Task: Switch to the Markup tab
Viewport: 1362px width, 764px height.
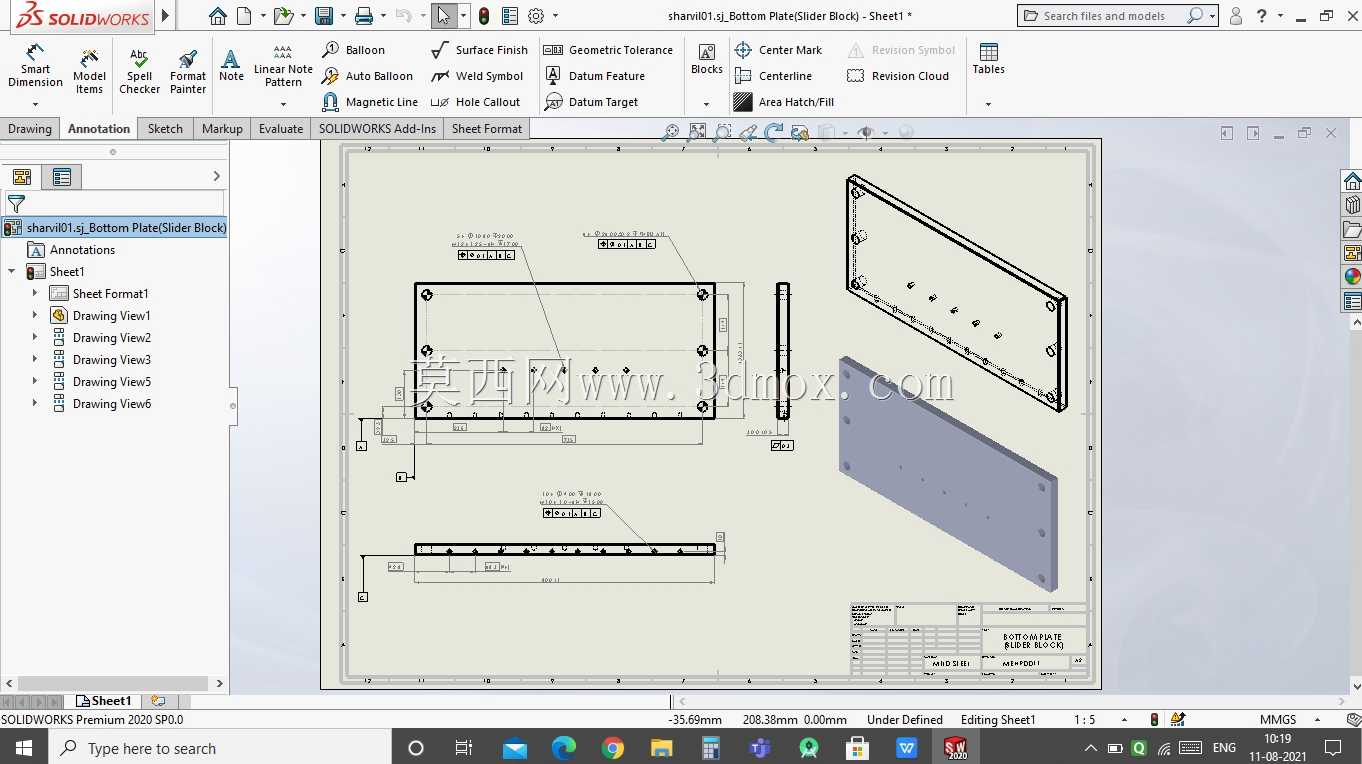Action: click(222, 129)
